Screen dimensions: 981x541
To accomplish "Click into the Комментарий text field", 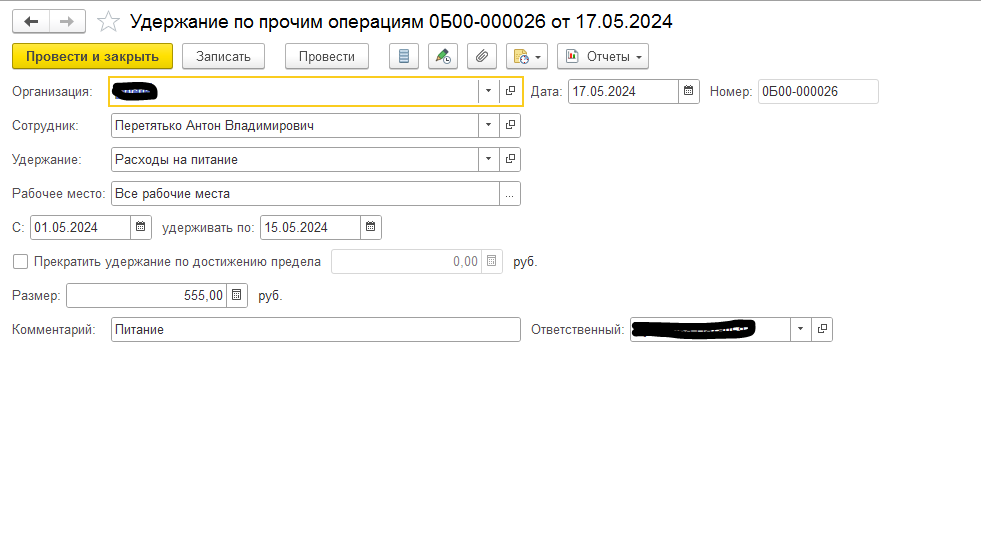I will [314, 329].
